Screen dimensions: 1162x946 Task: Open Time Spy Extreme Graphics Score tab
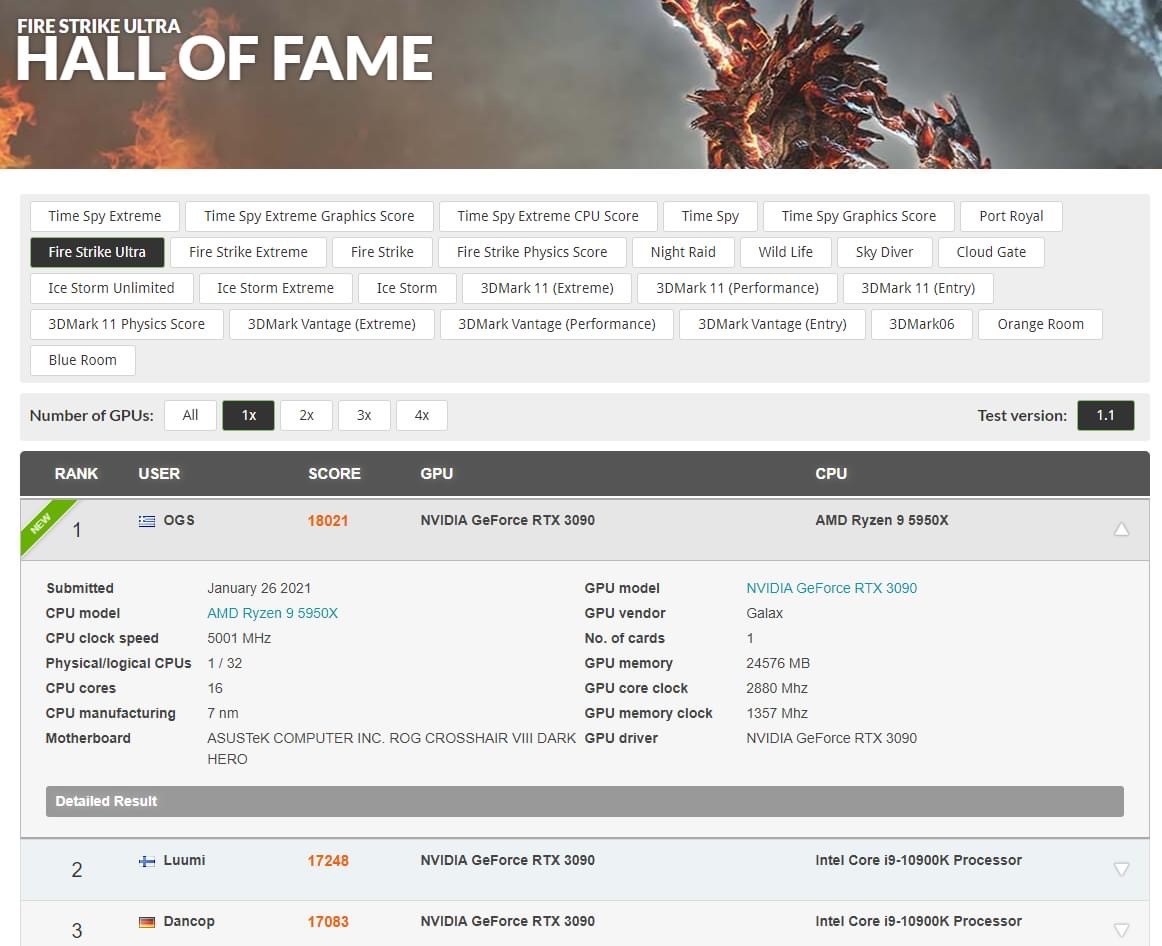309,216
